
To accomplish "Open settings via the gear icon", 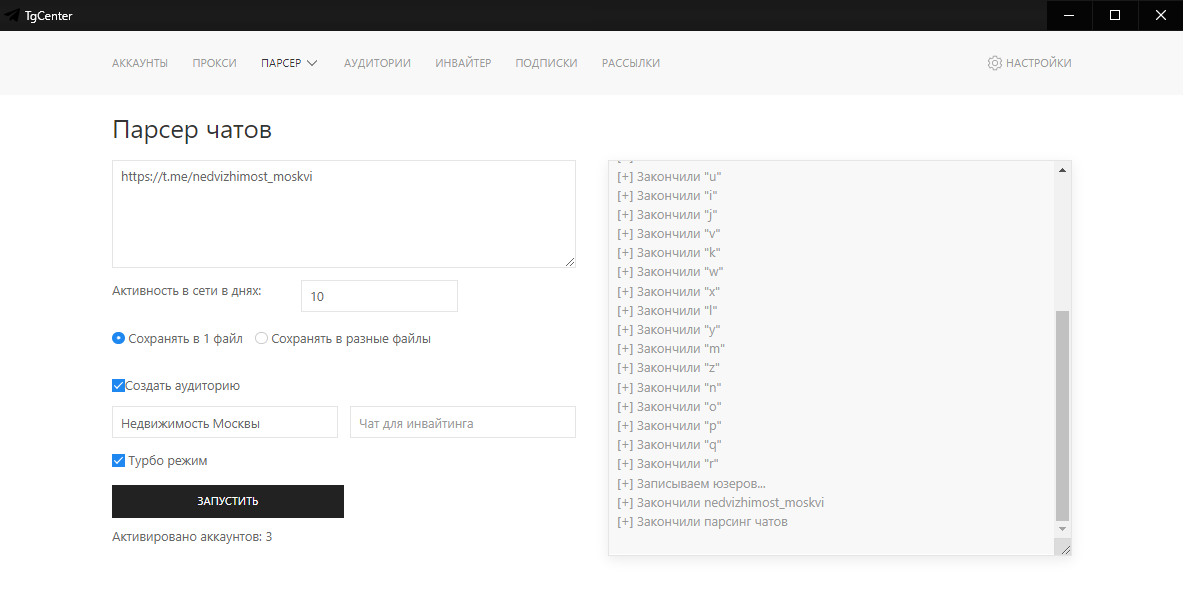I will click(994, 63).
